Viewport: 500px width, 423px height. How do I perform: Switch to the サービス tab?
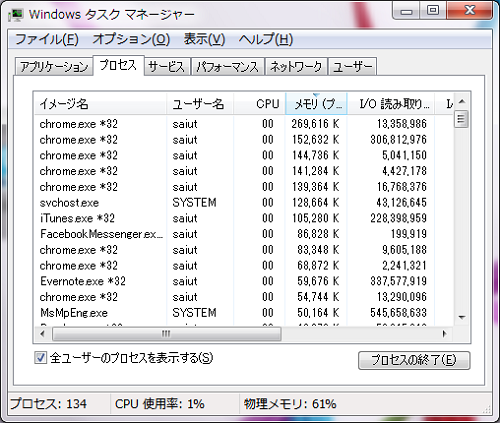(x=167, y=67)
